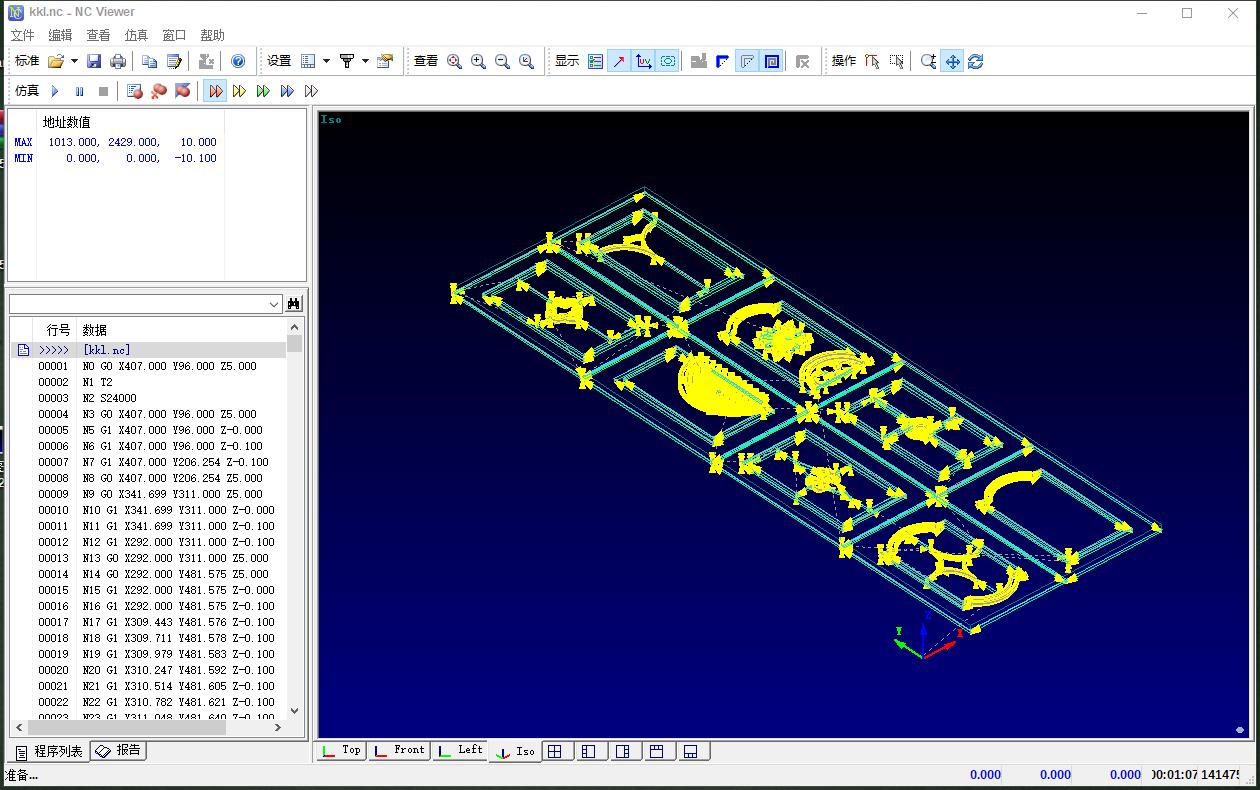Start simulation with the play button
This screenshot has width=1260, height=790.
55,91
